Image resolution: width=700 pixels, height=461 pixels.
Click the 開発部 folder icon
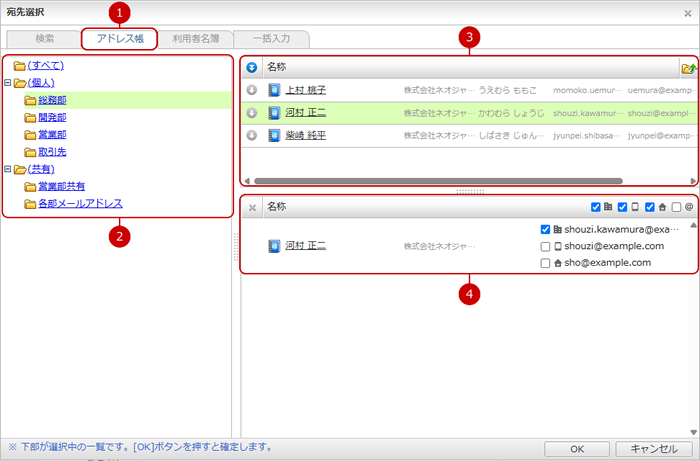(30, 117)
